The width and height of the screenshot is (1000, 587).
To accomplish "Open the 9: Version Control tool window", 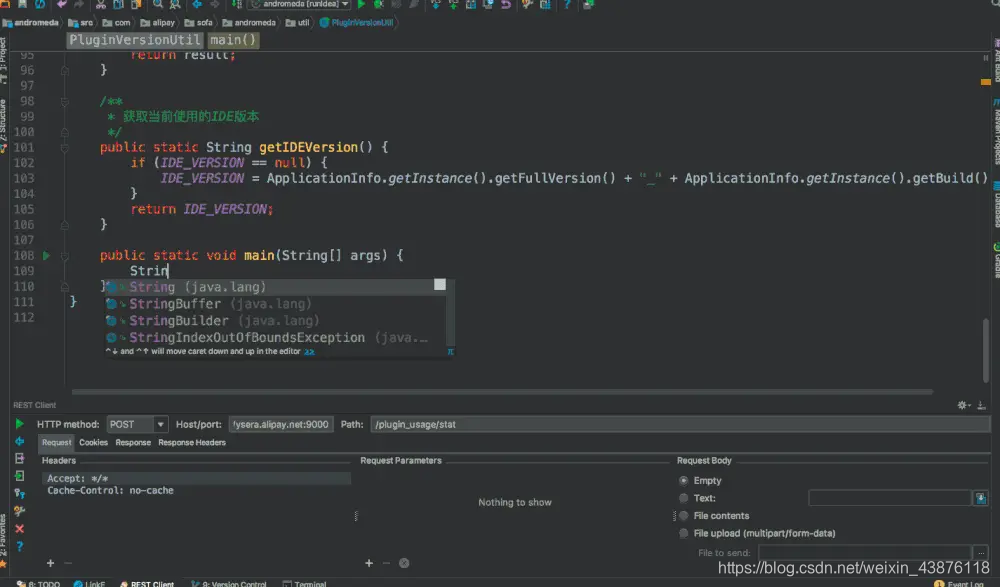I will pyautogui.click(x=229, y=583).
